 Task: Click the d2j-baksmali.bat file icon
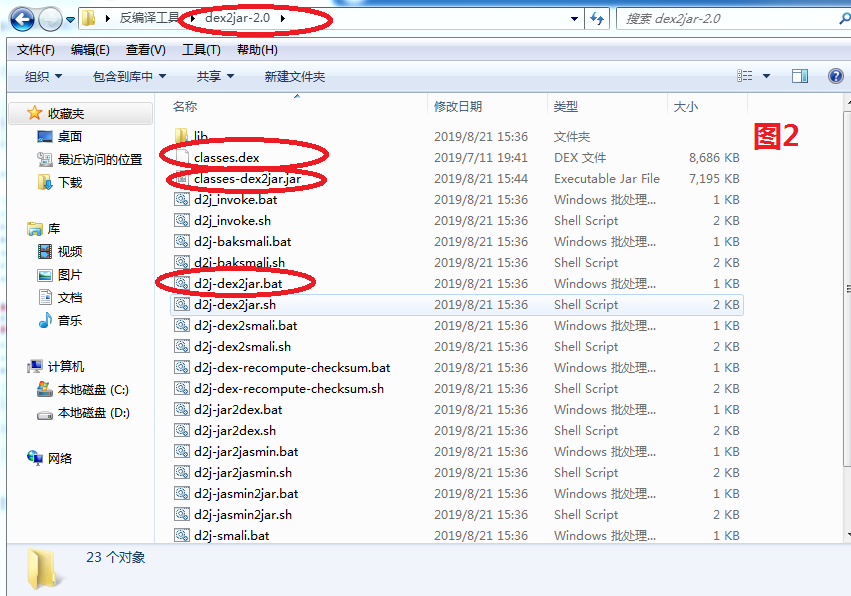click(181, 242)
